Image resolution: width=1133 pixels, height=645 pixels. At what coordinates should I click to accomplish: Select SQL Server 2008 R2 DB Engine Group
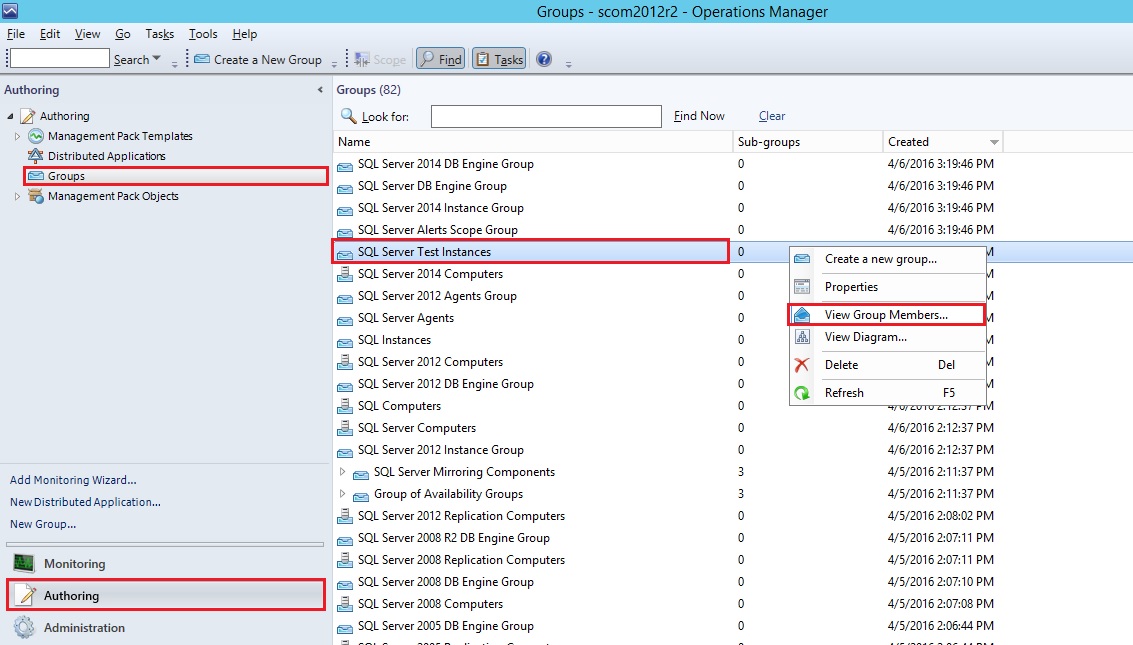click(x=453, y=538)
